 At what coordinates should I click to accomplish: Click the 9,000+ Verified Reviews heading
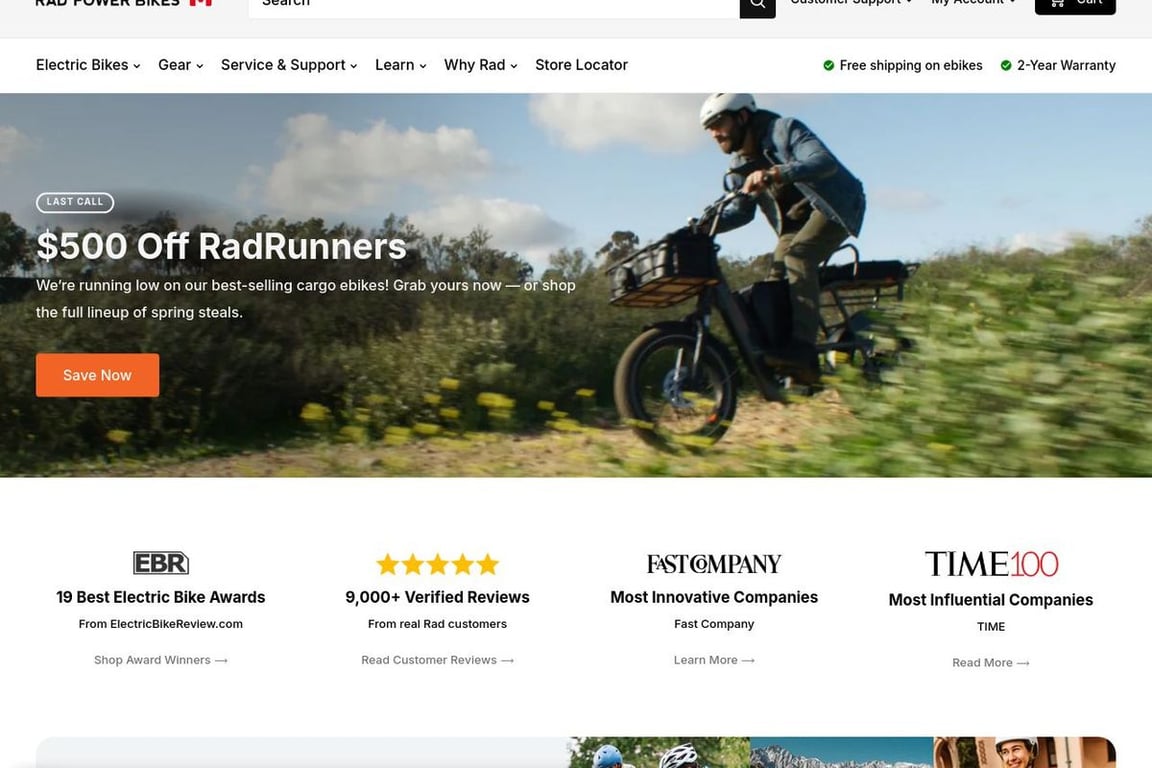437,597
